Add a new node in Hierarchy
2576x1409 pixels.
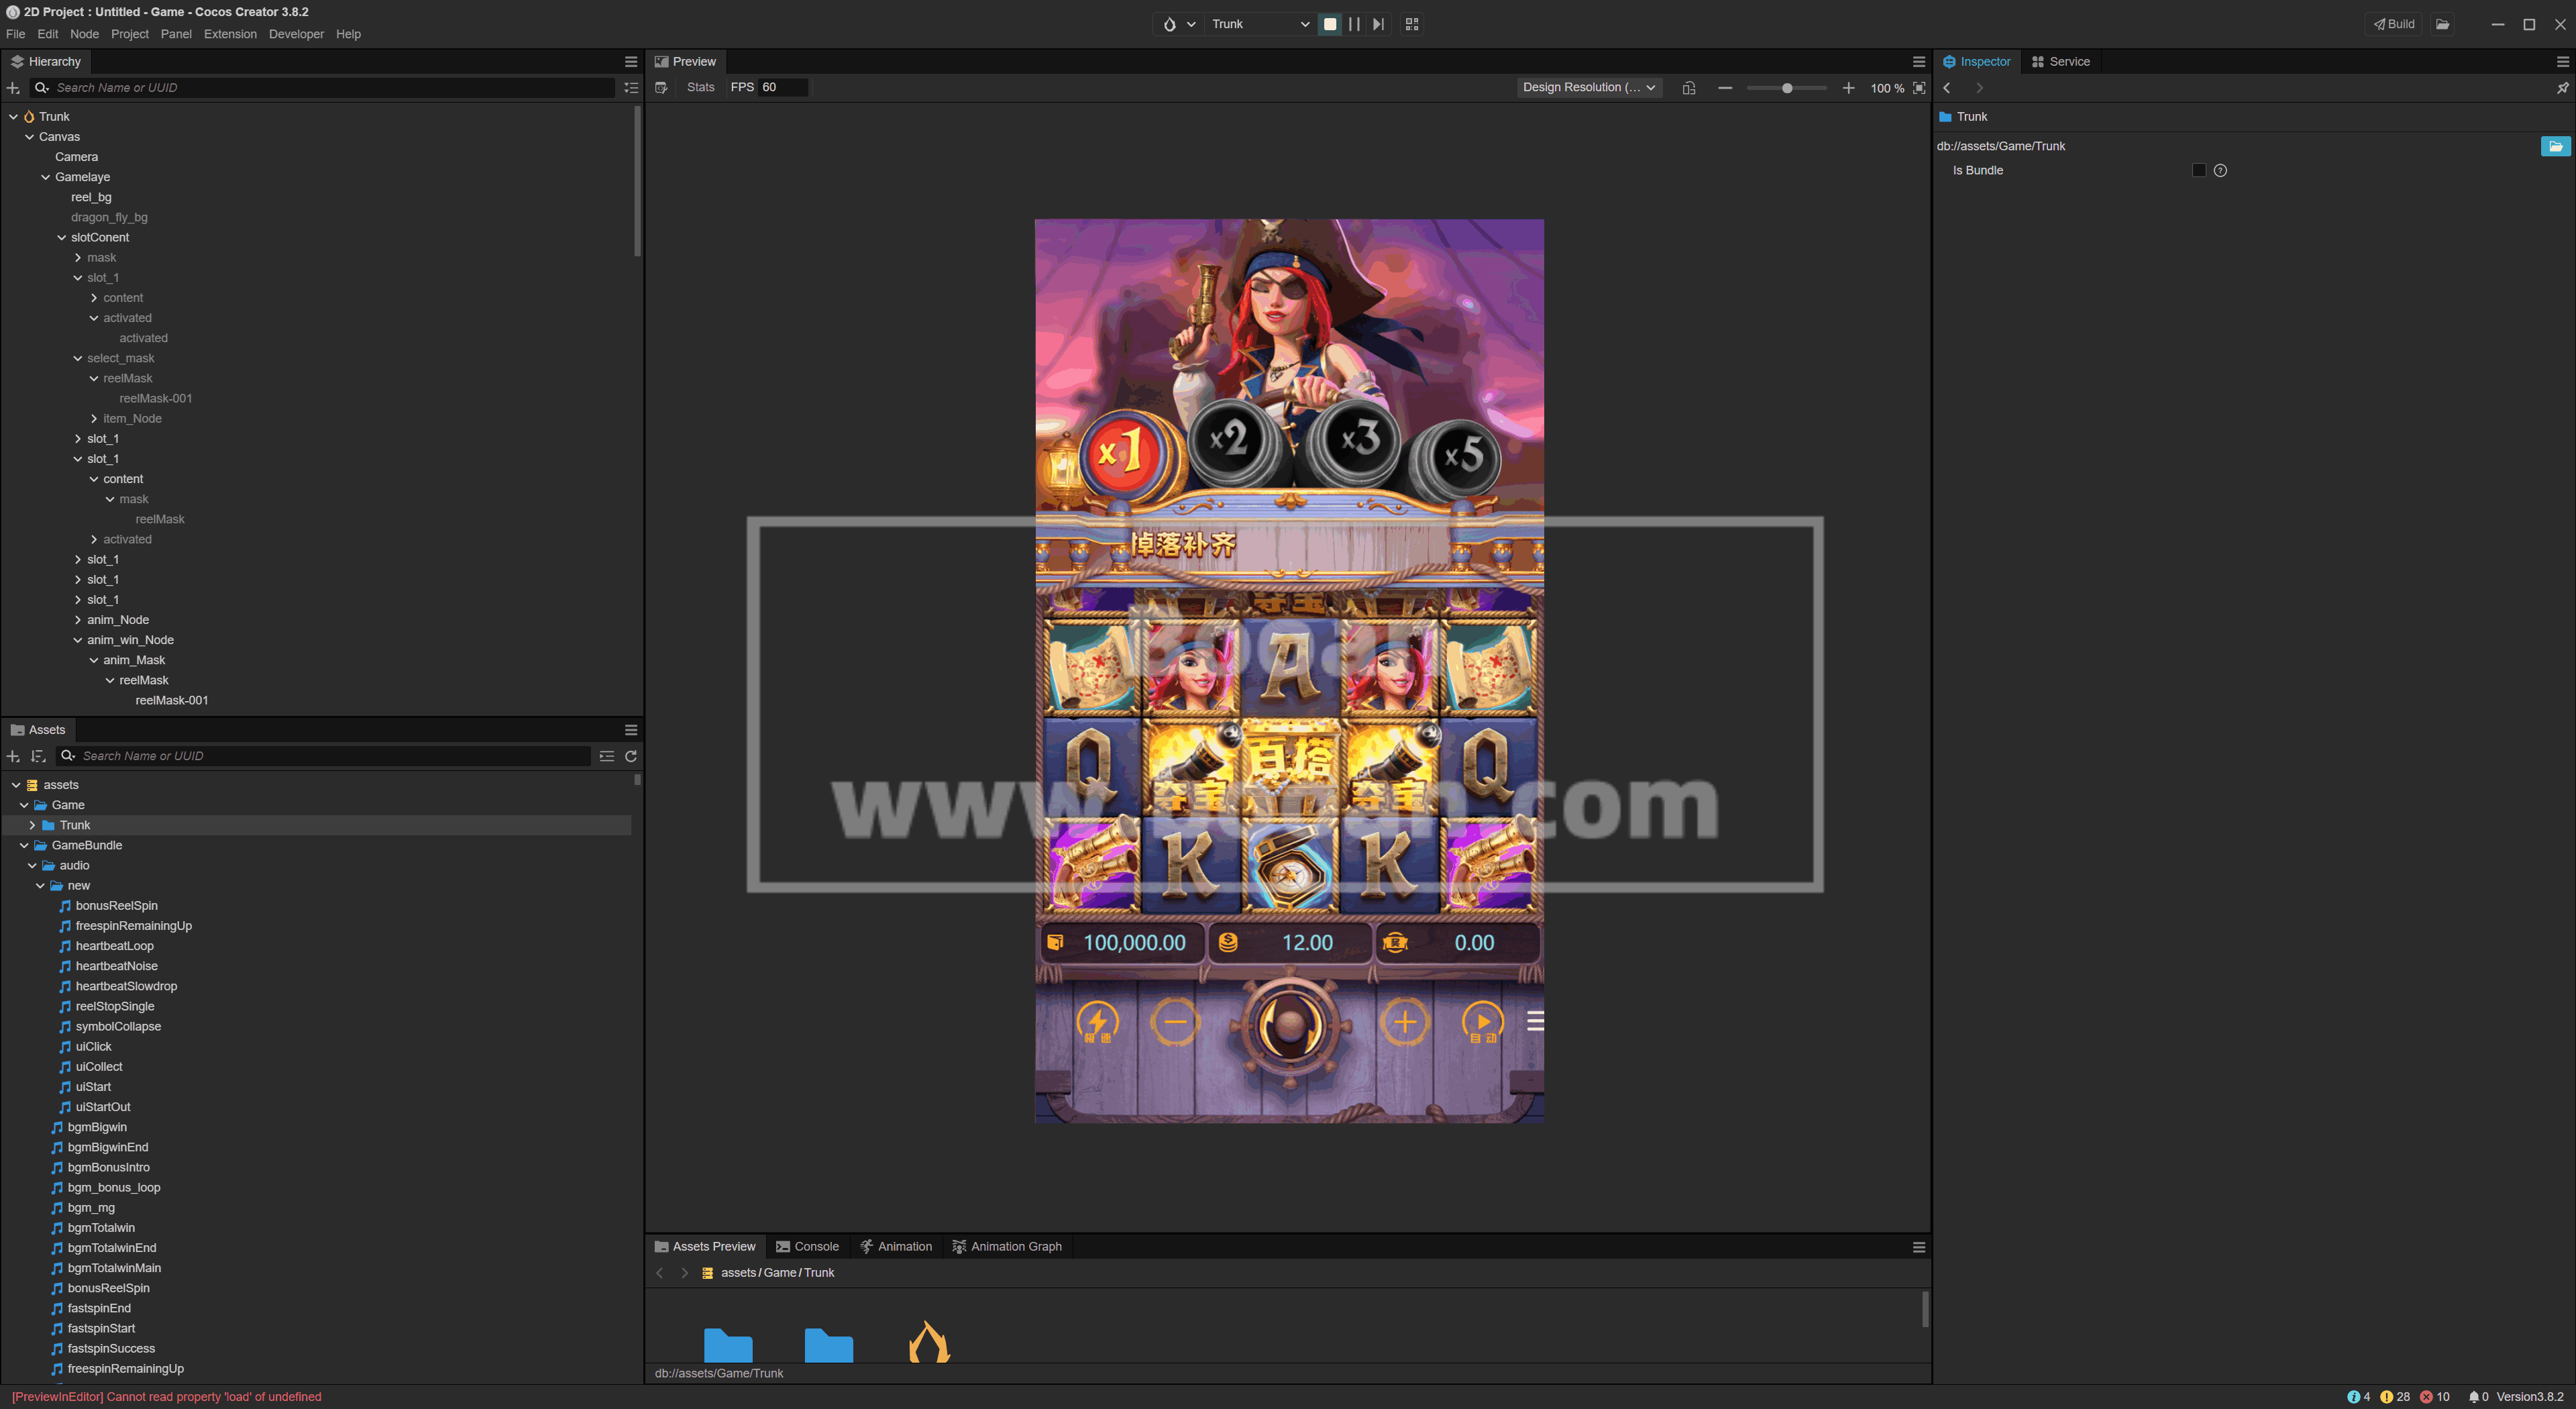(x=13, y=88)
